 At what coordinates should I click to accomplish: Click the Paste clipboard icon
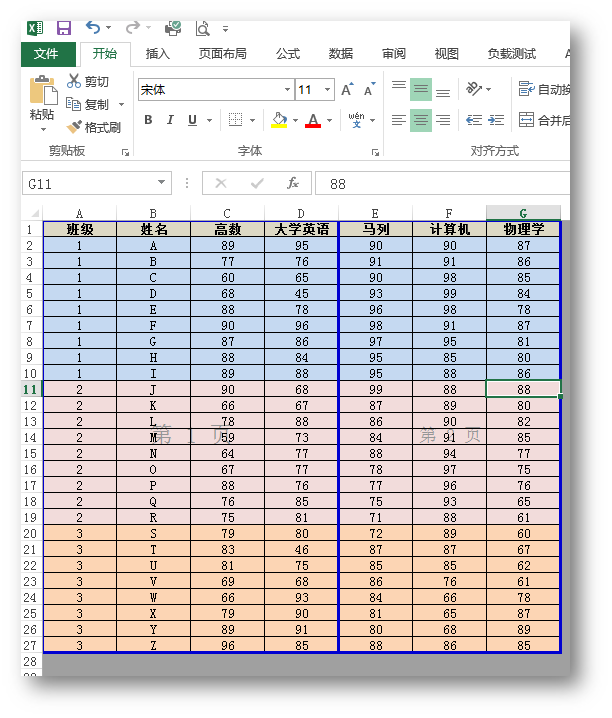pos(43,91)
